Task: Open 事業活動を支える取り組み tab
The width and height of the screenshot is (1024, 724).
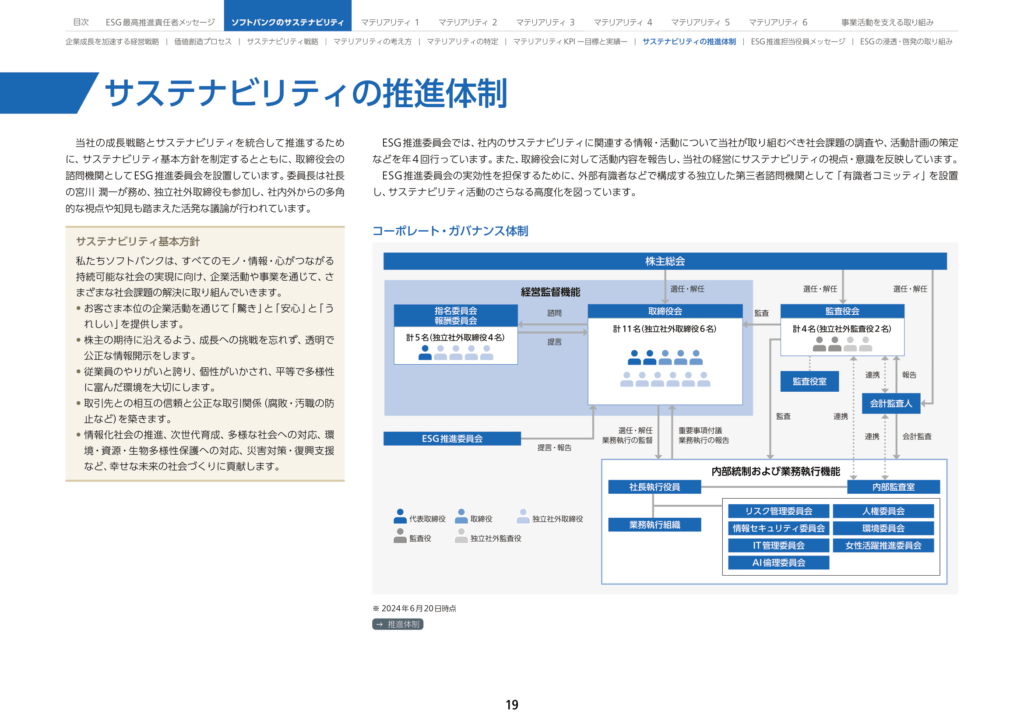Action: (887, 22)
